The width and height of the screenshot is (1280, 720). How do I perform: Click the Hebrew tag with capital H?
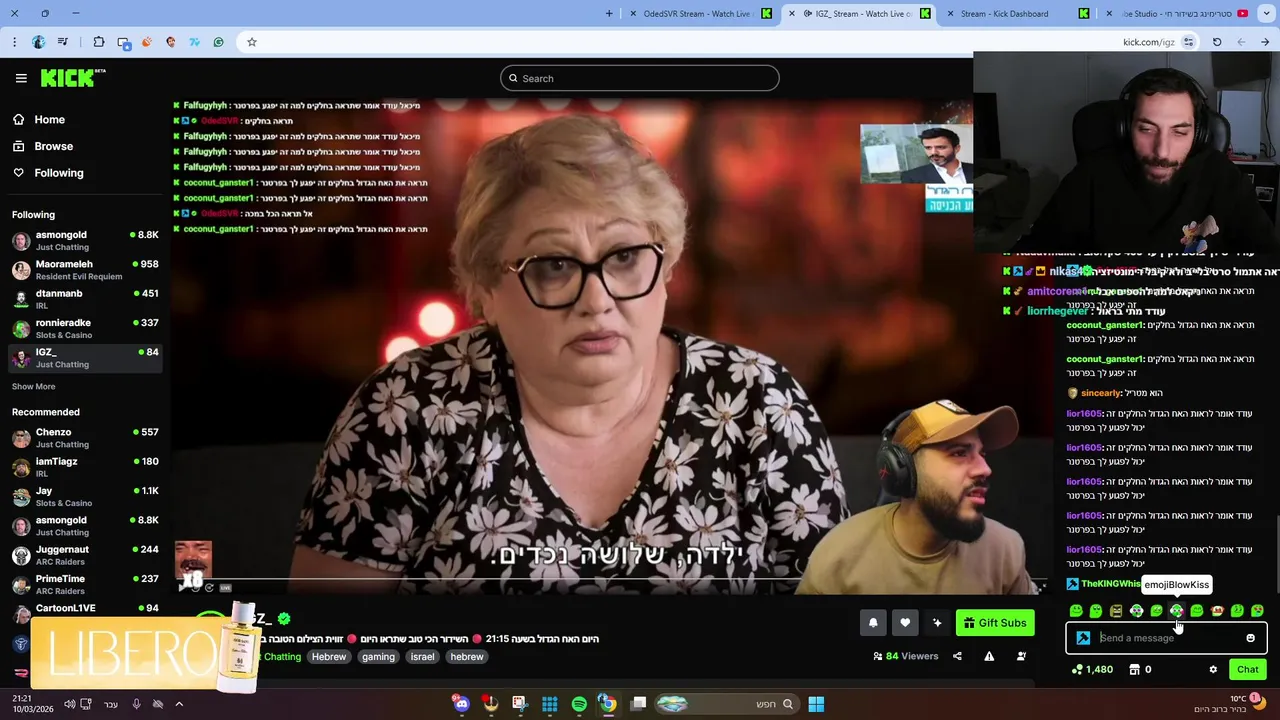[328, 657]
